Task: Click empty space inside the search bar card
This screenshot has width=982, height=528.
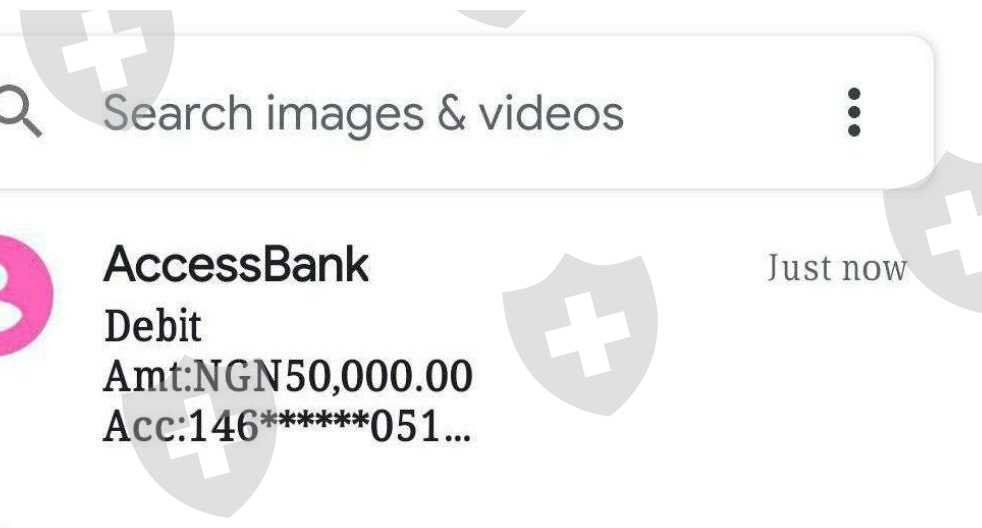Action: pyautogui.click(x=733, y=113)
